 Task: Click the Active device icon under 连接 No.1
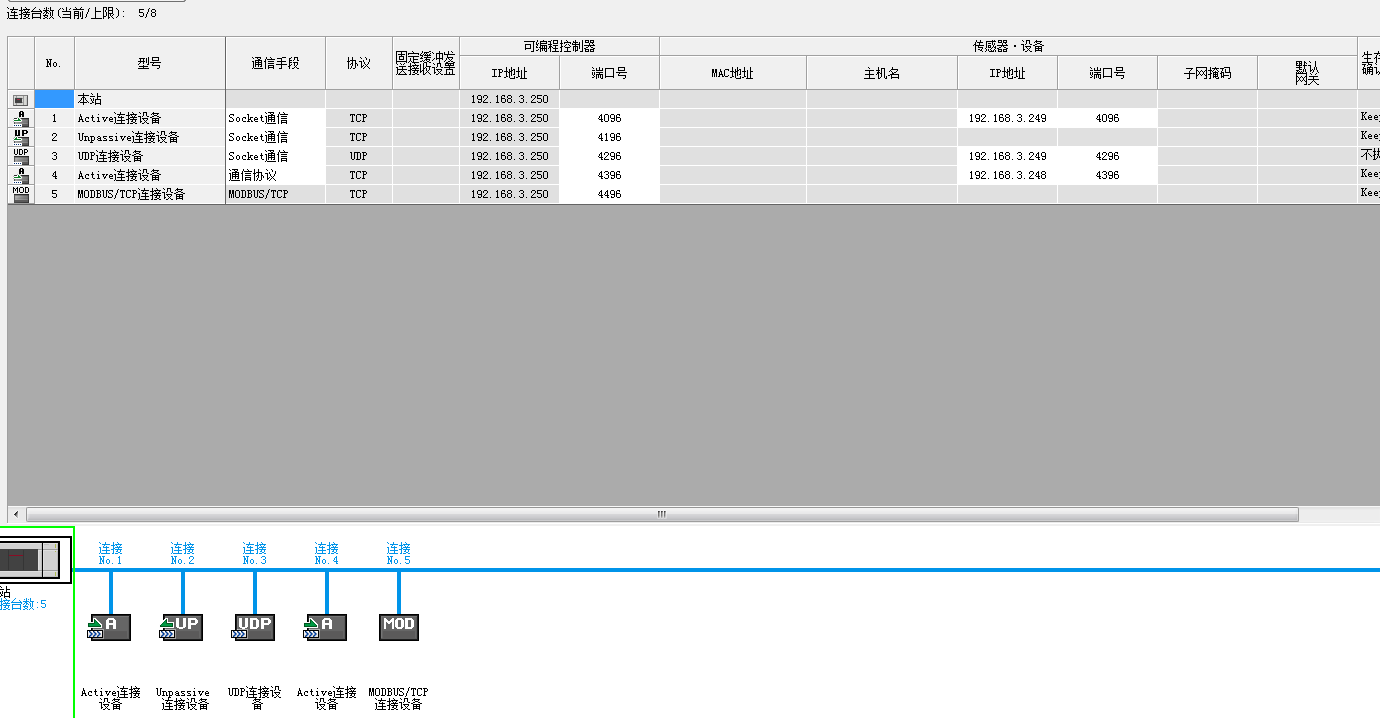110,627
